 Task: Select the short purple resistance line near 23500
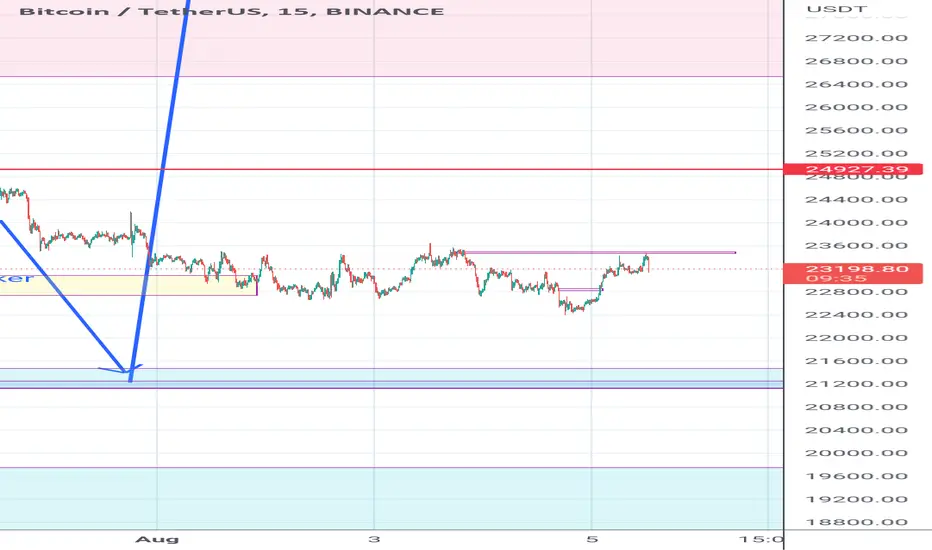(600, 253)
